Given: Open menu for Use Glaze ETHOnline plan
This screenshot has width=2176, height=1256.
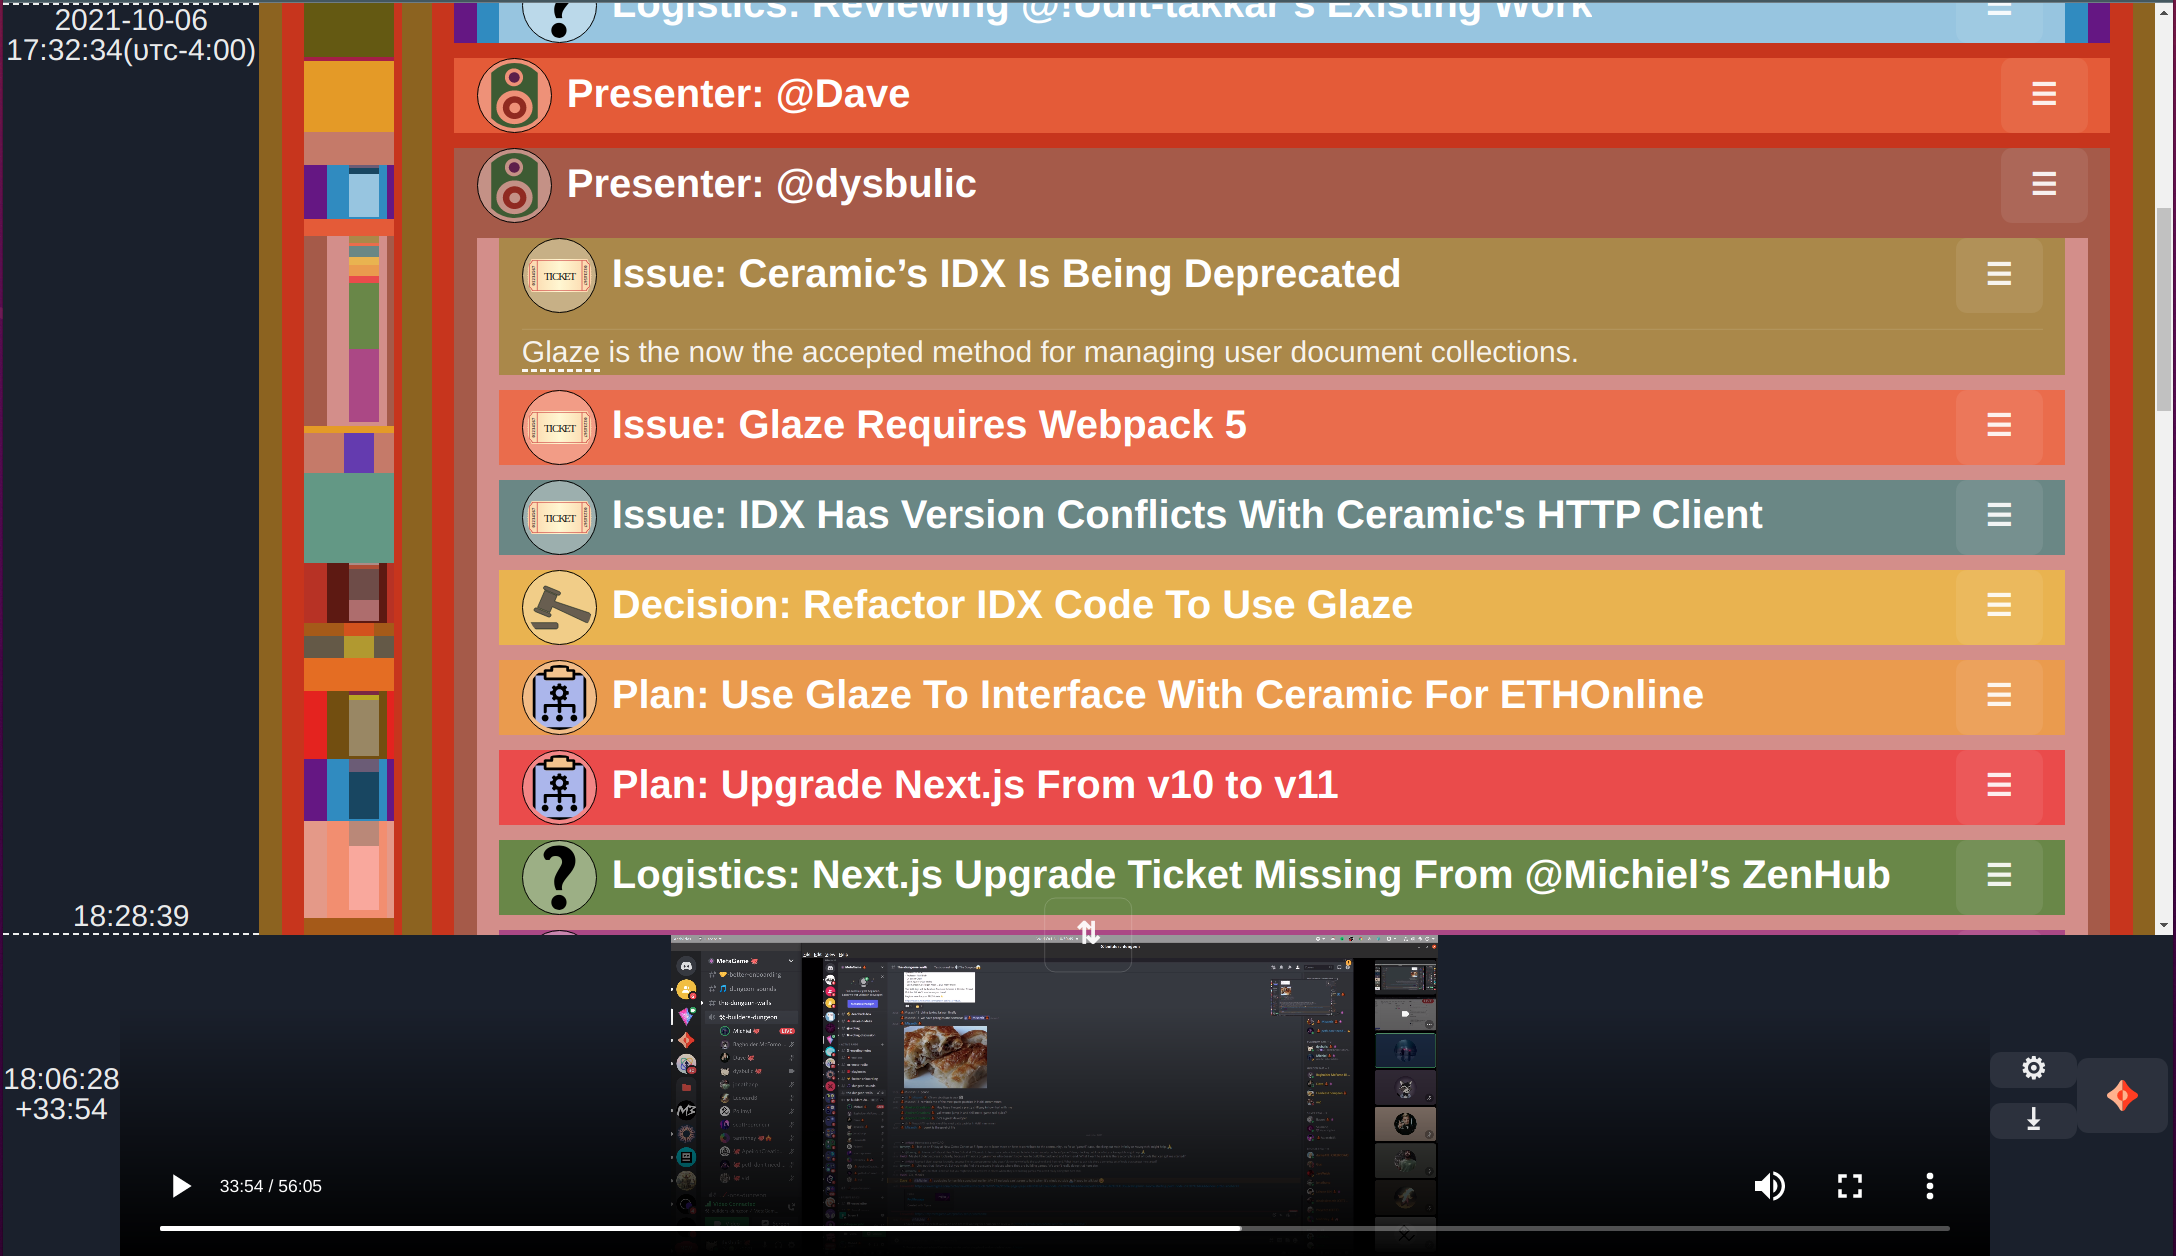Looking at the screenshot, I should 1999,695.
